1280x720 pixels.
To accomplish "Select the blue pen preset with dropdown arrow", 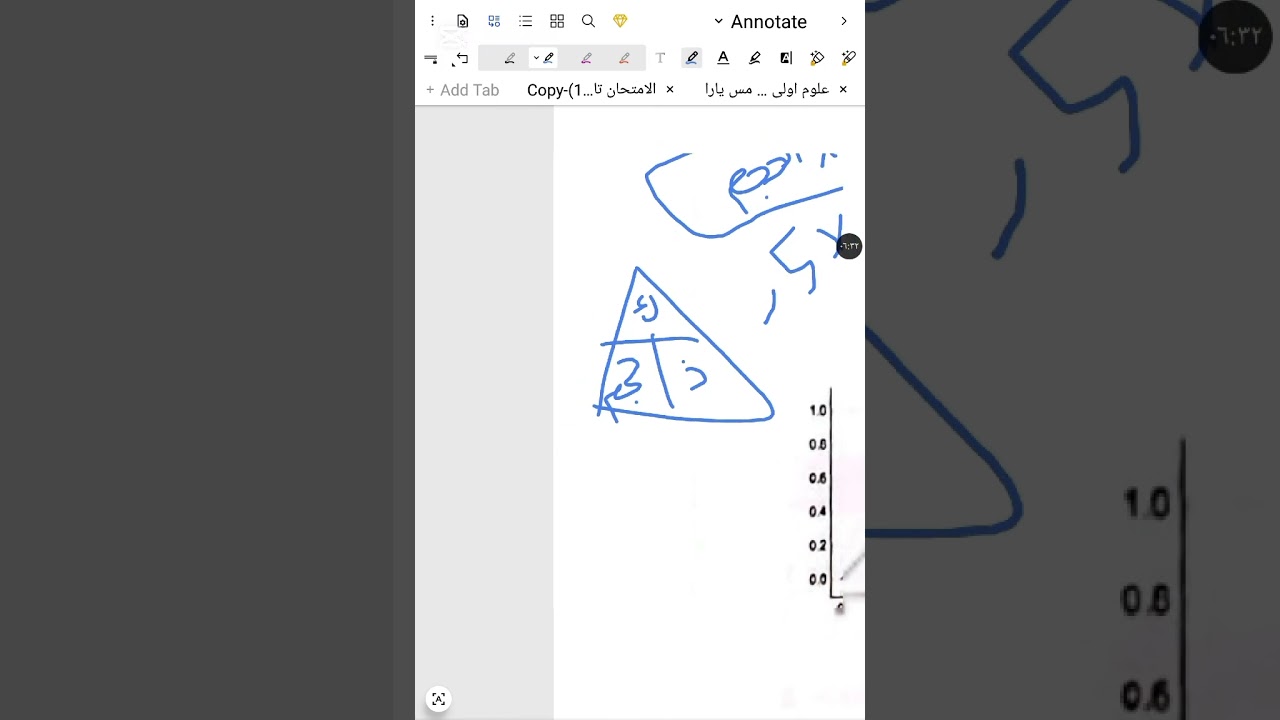I will tap(544, 58).
